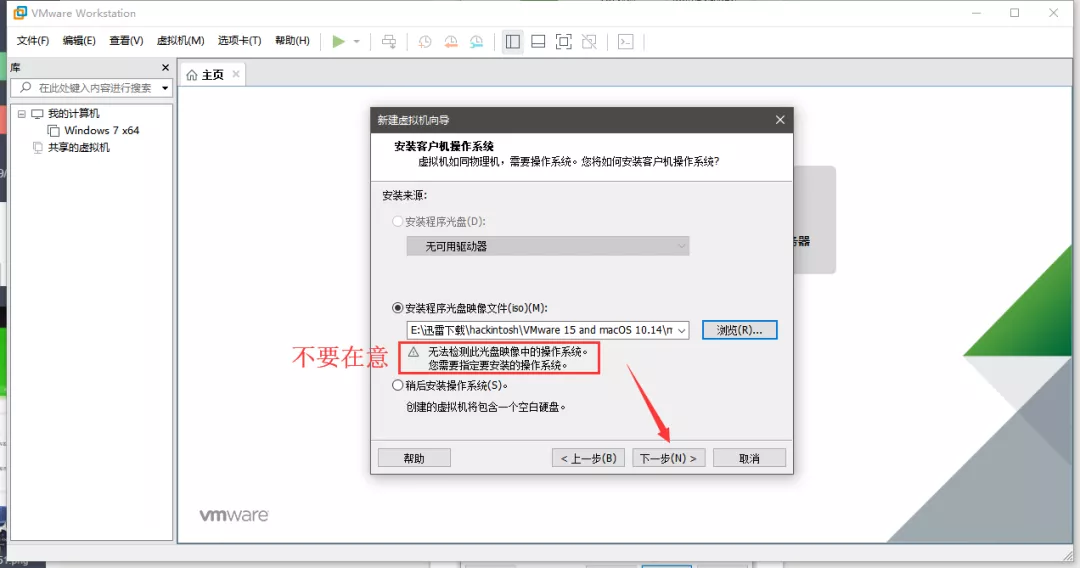Screen dimensions: 1080x568
Task: Open the Snapshot Manager icon
Action: pos(477,41)
